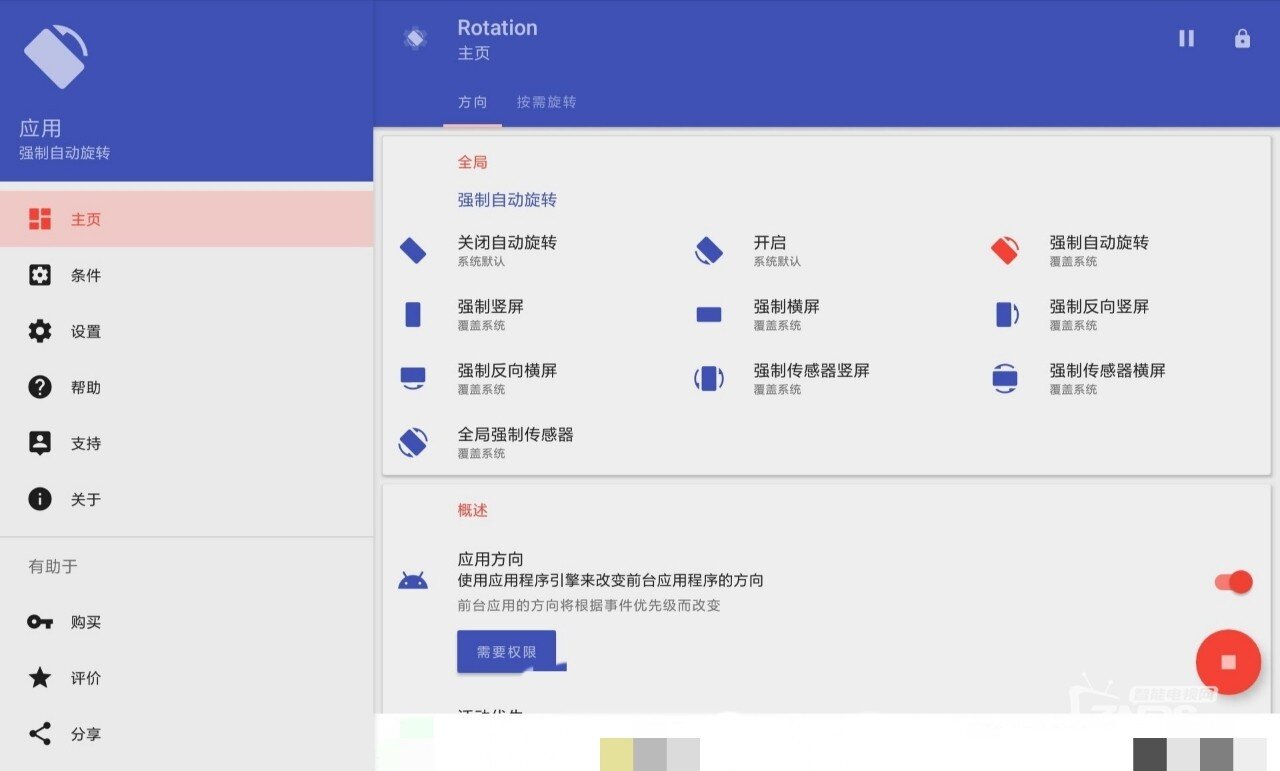Image resolution: width=1280 pixels, height=771 pixels.
Task: Click the 强制反向竖屏 label text
Action: (x=1099, y=306)
